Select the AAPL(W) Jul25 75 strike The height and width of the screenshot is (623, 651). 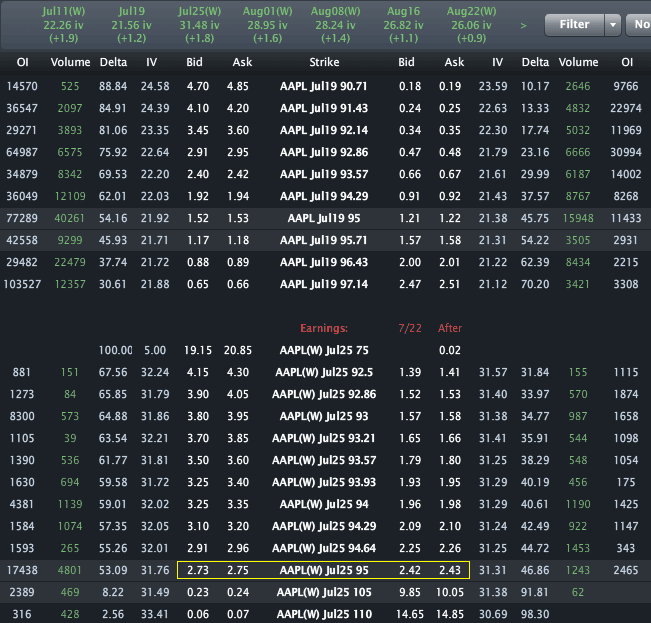(324, 350)
